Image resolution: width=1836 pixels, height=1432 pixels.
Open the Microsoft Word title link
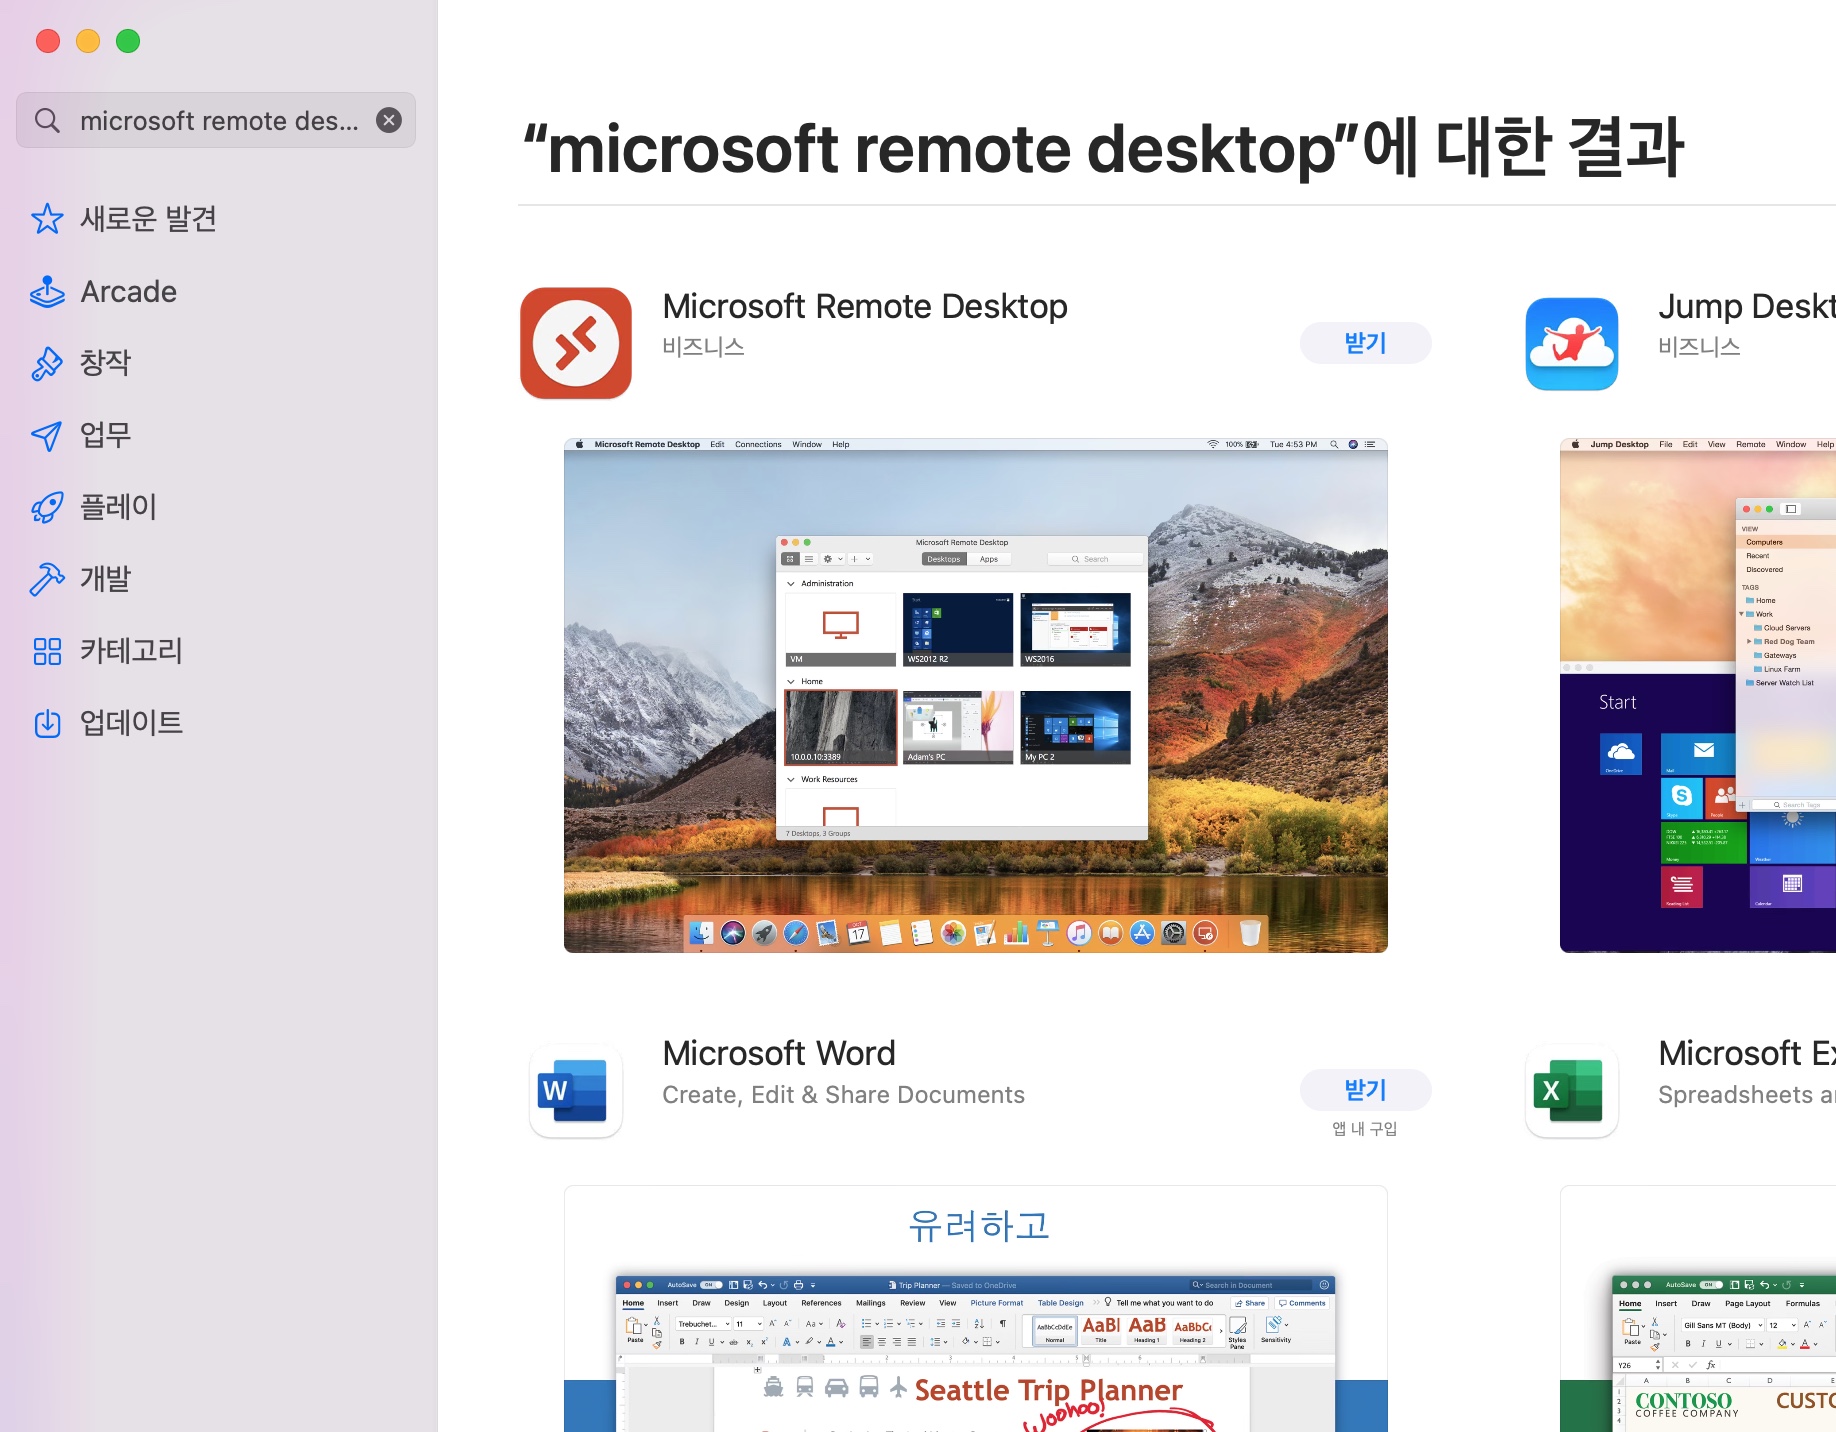click(x=779, y=1053)
